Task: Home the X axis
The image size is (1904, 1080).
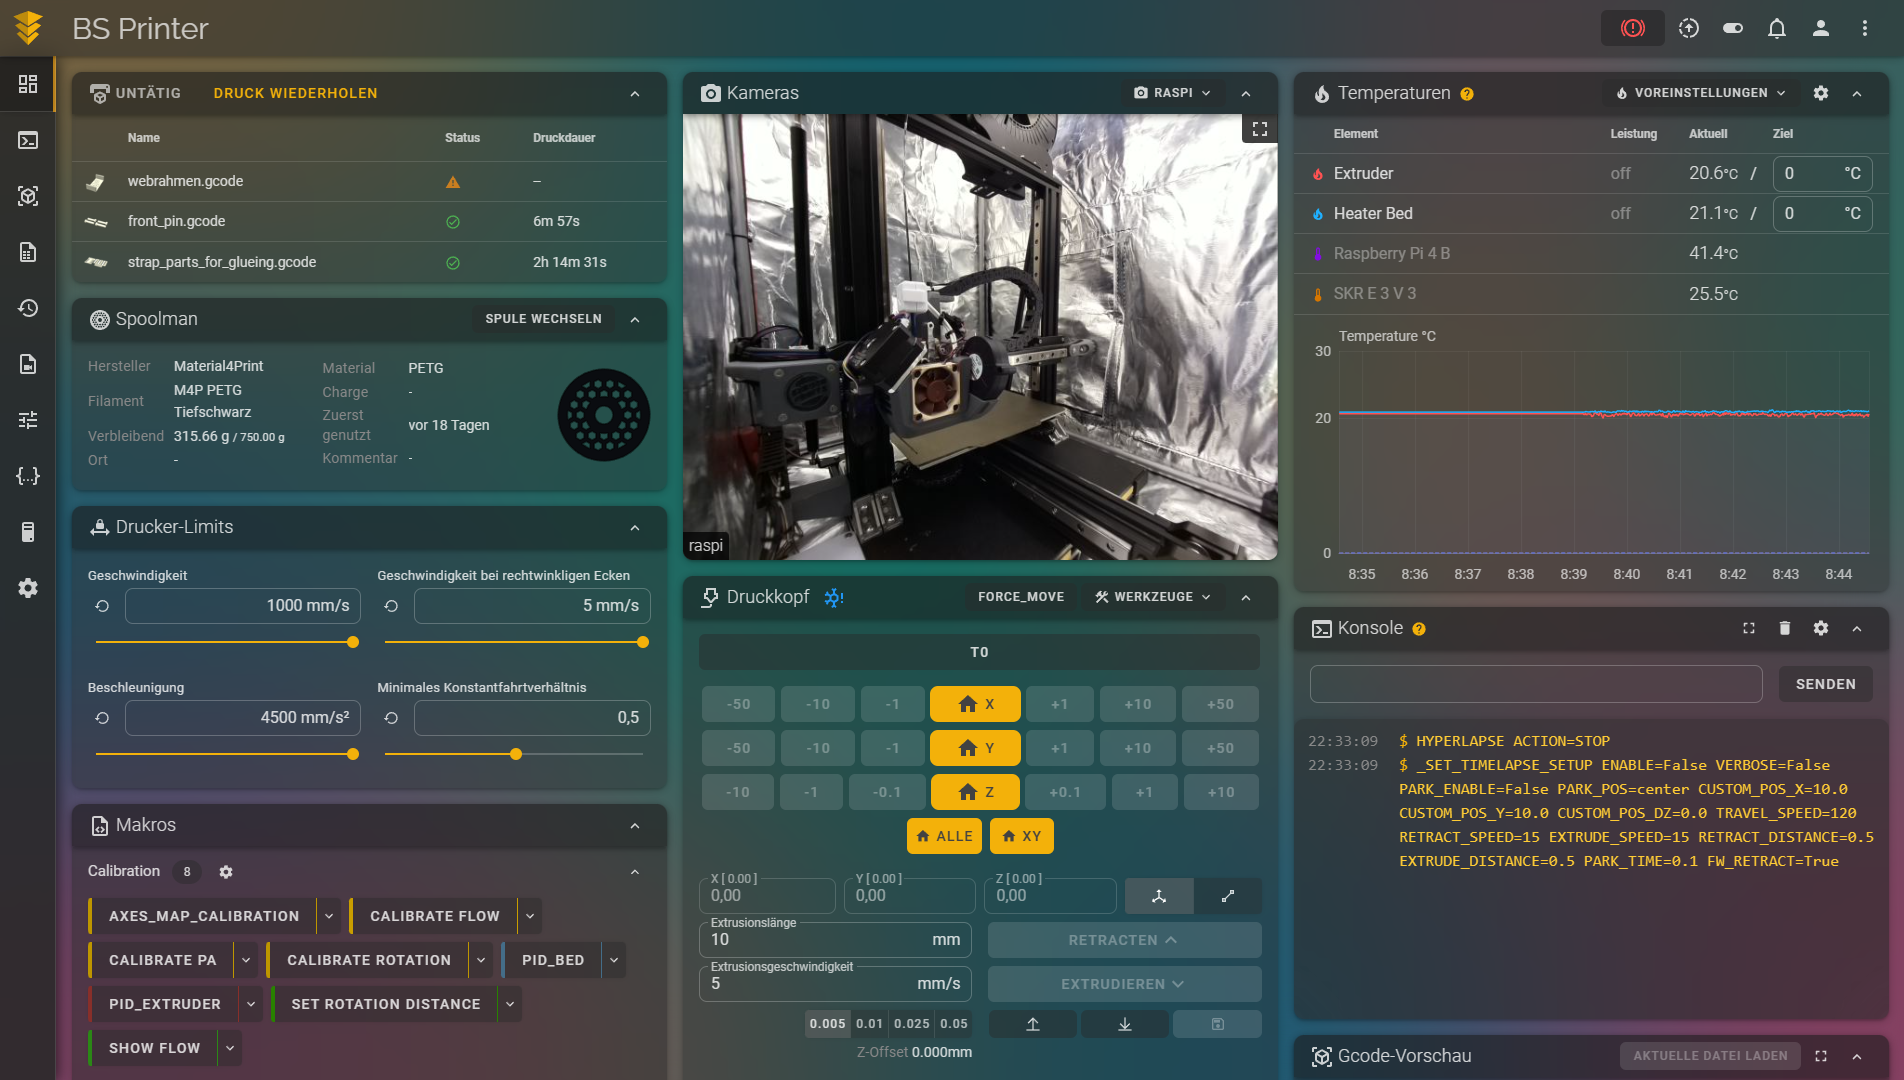Action: coord(975,703)
